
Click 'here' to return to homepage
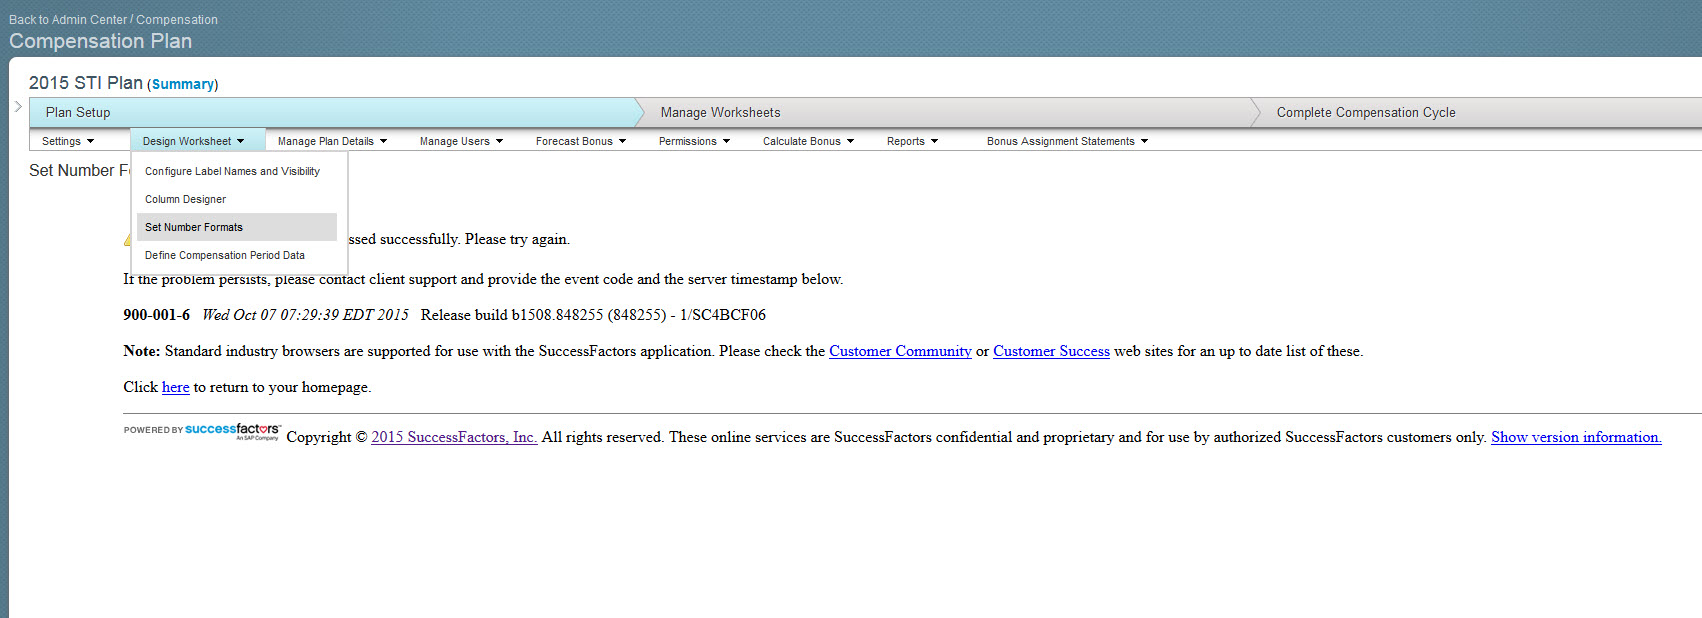click(175, 387)
